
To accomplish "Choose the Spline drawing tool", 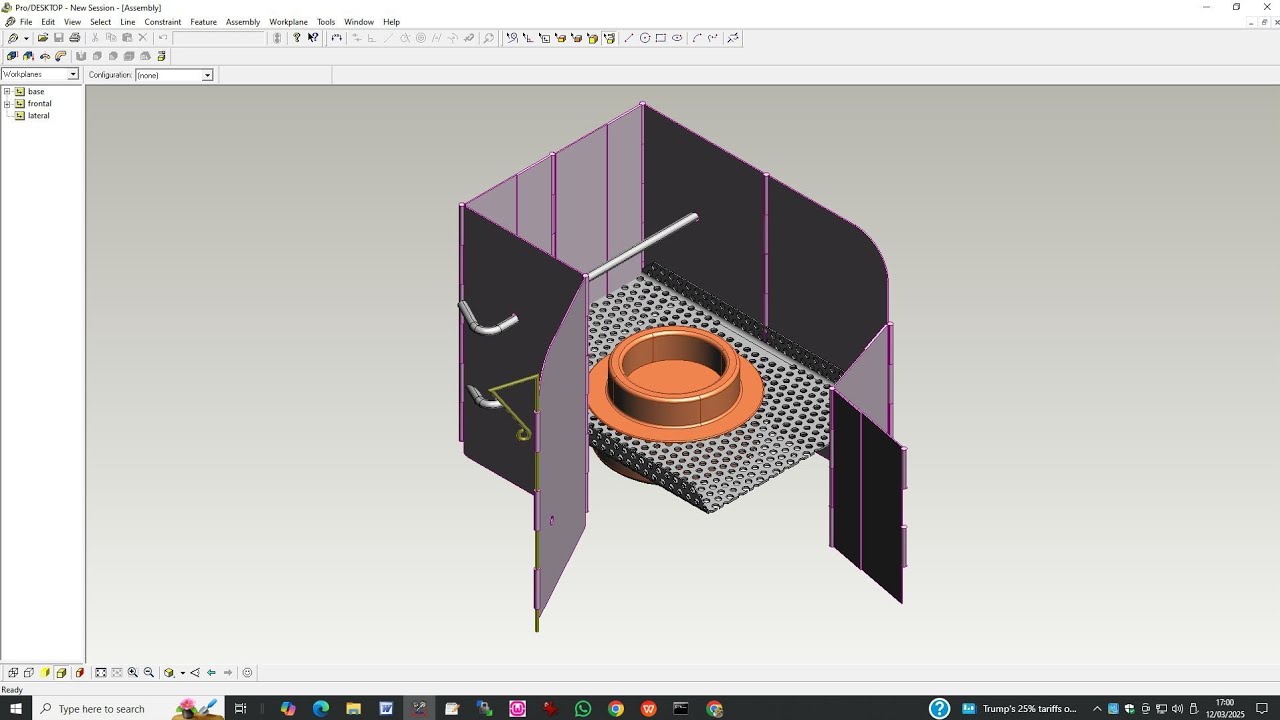I will [713, 38].
